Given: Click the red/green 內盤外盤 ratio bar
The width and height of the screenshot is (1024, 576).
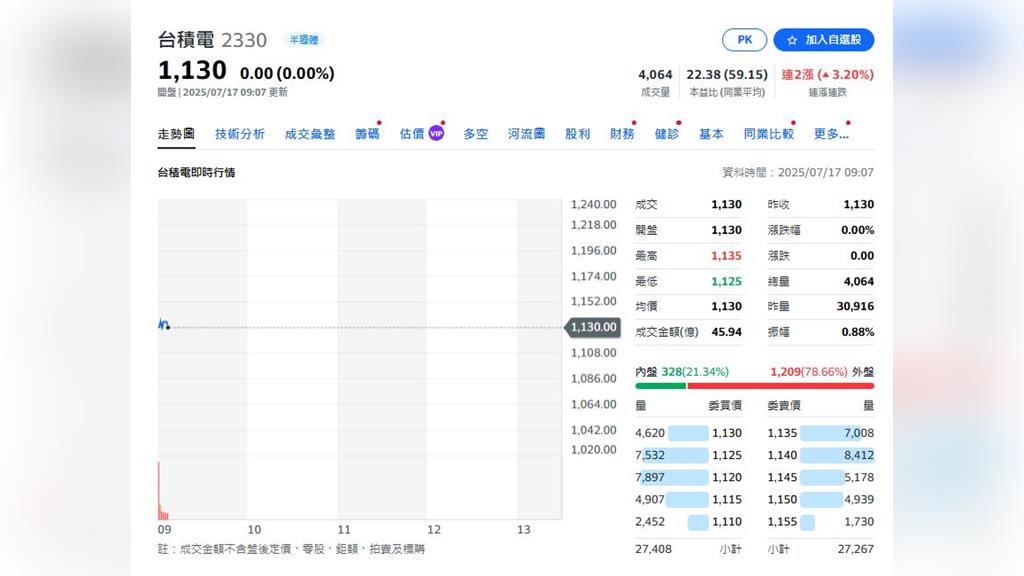Looking at the screenshot, I should [x=754, y=385].
